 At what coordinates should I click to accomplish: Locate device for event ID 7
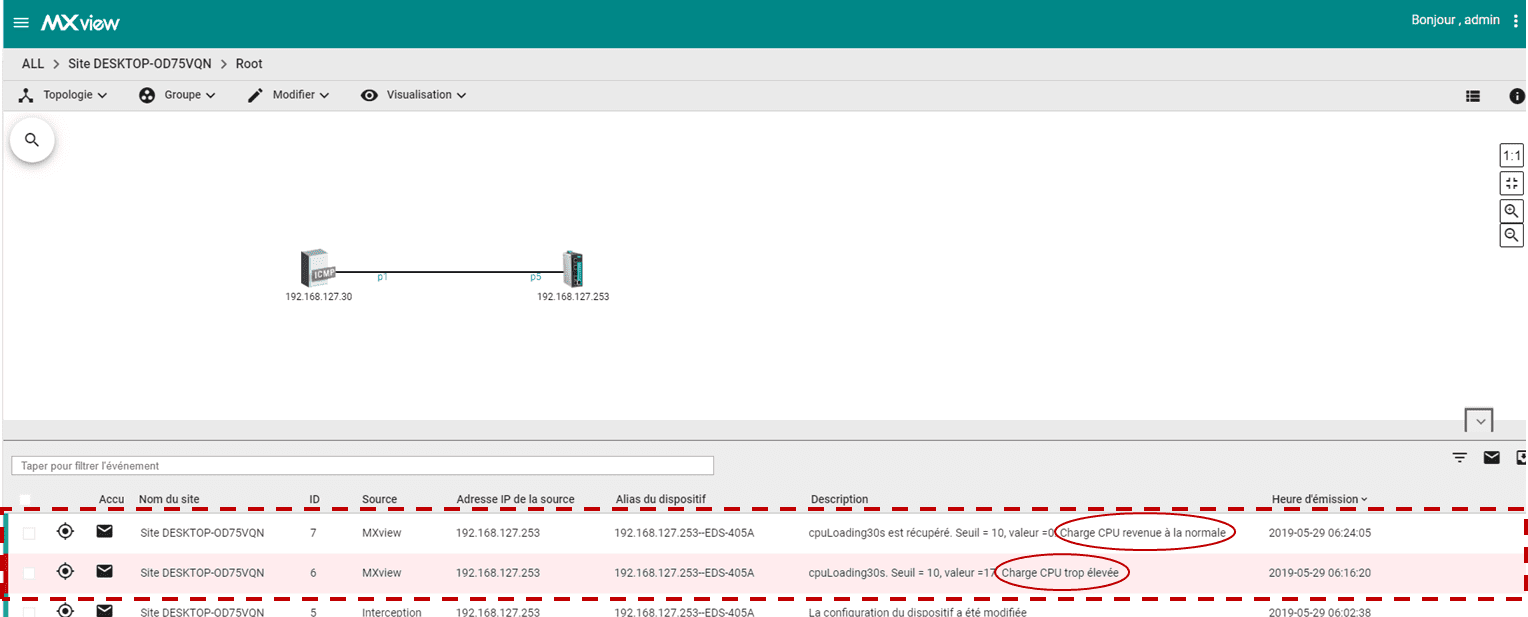[x=65, y=532]
